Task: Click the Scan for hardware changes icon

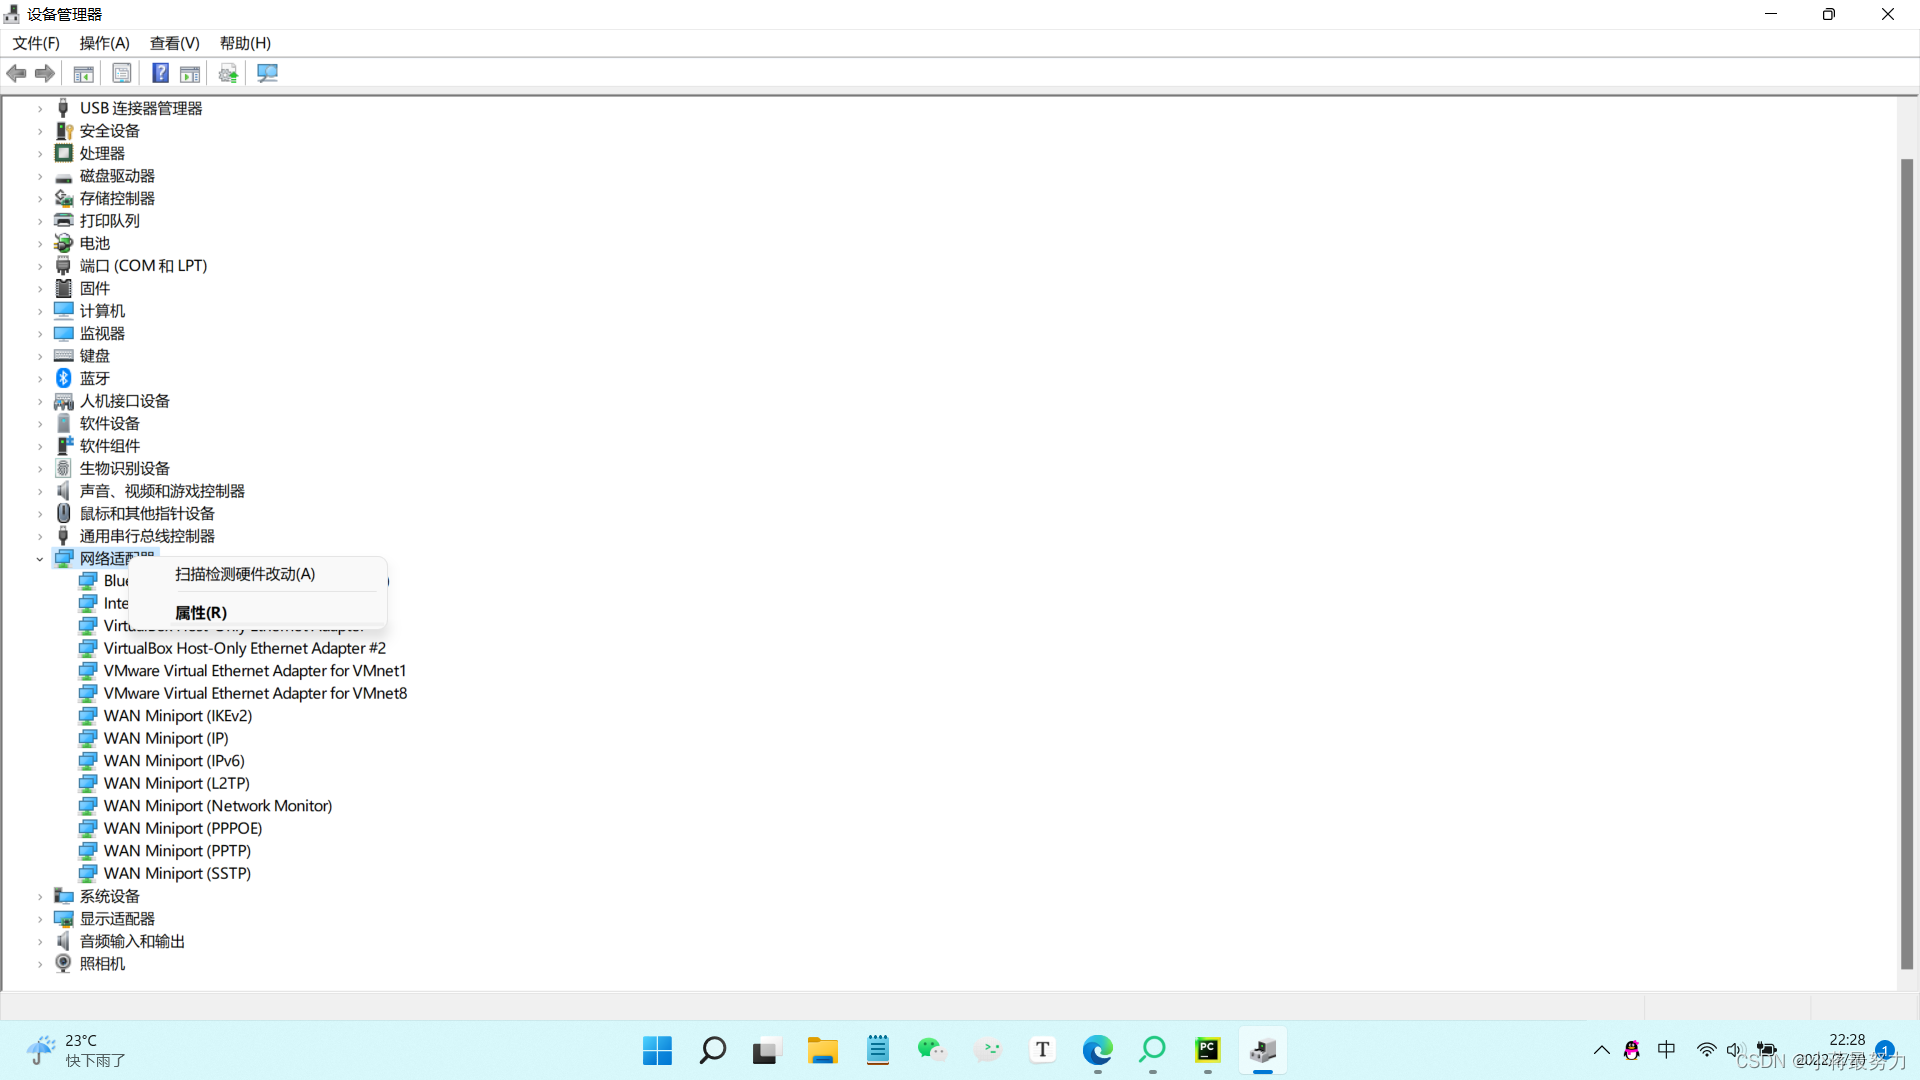Action: click(267, 73)
